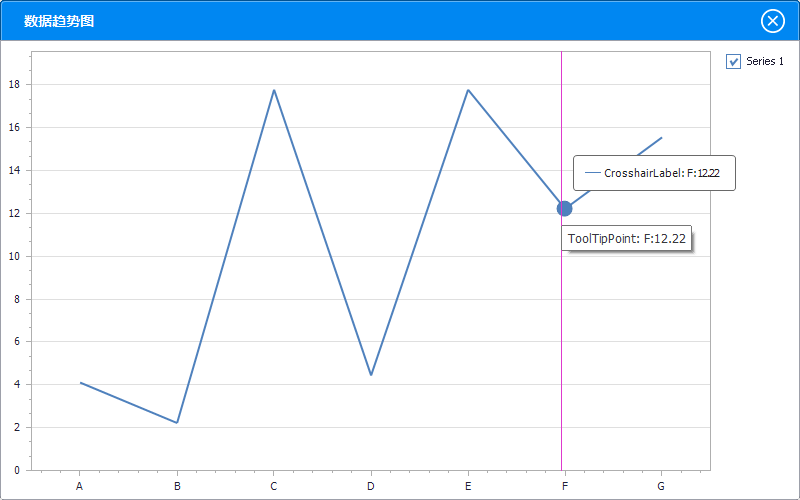Select x-axis label B
The image size is (800, 500).
coord(177,486)
